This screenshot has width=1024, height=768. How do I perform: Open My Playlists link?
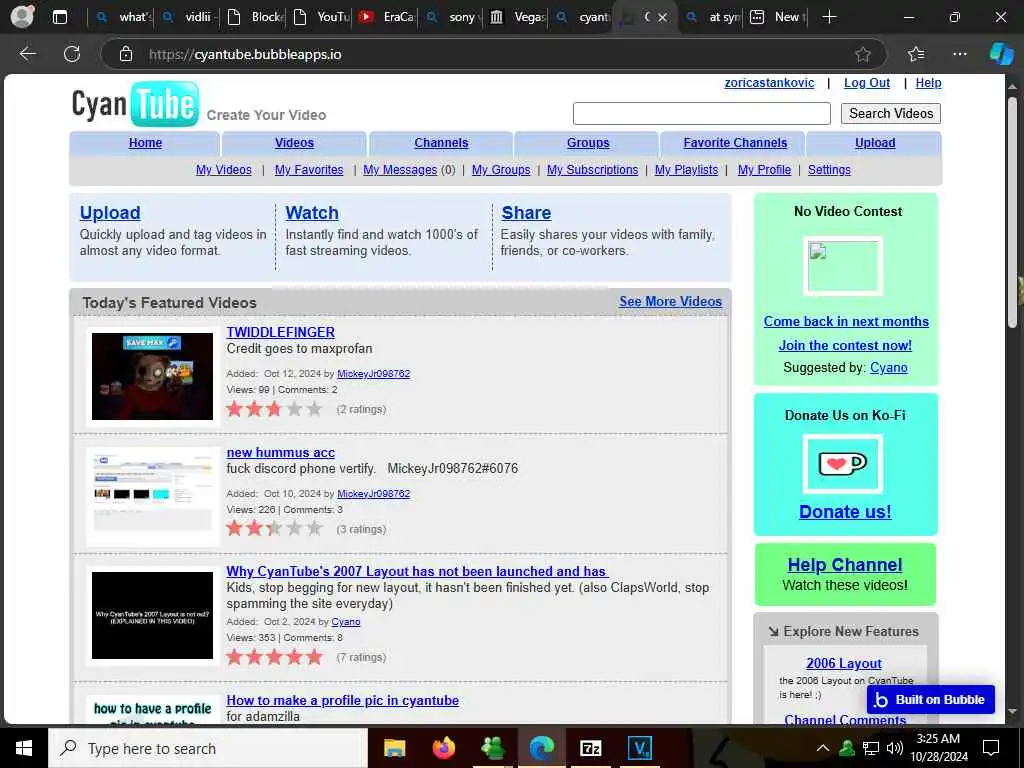[686, 170]
